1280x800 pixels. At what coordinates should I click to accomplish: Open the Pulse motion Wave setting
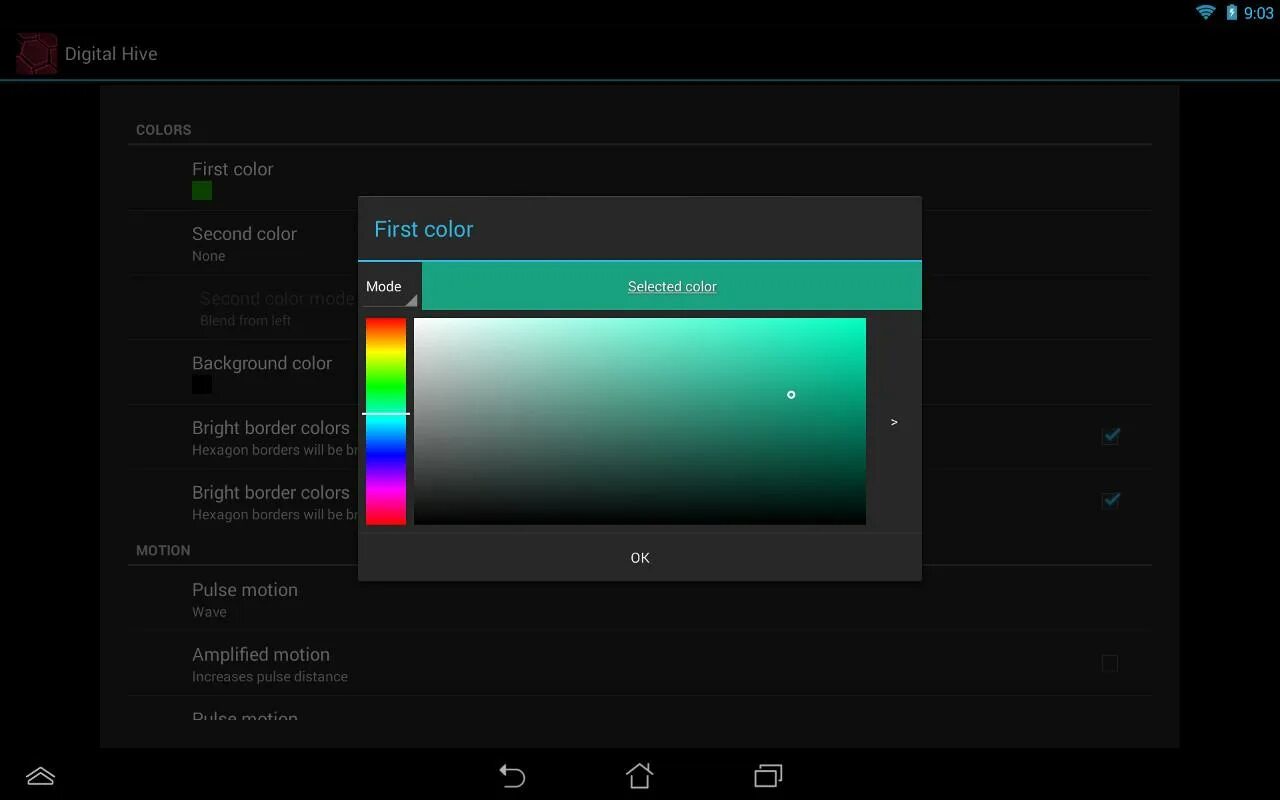tap(640, 598)
